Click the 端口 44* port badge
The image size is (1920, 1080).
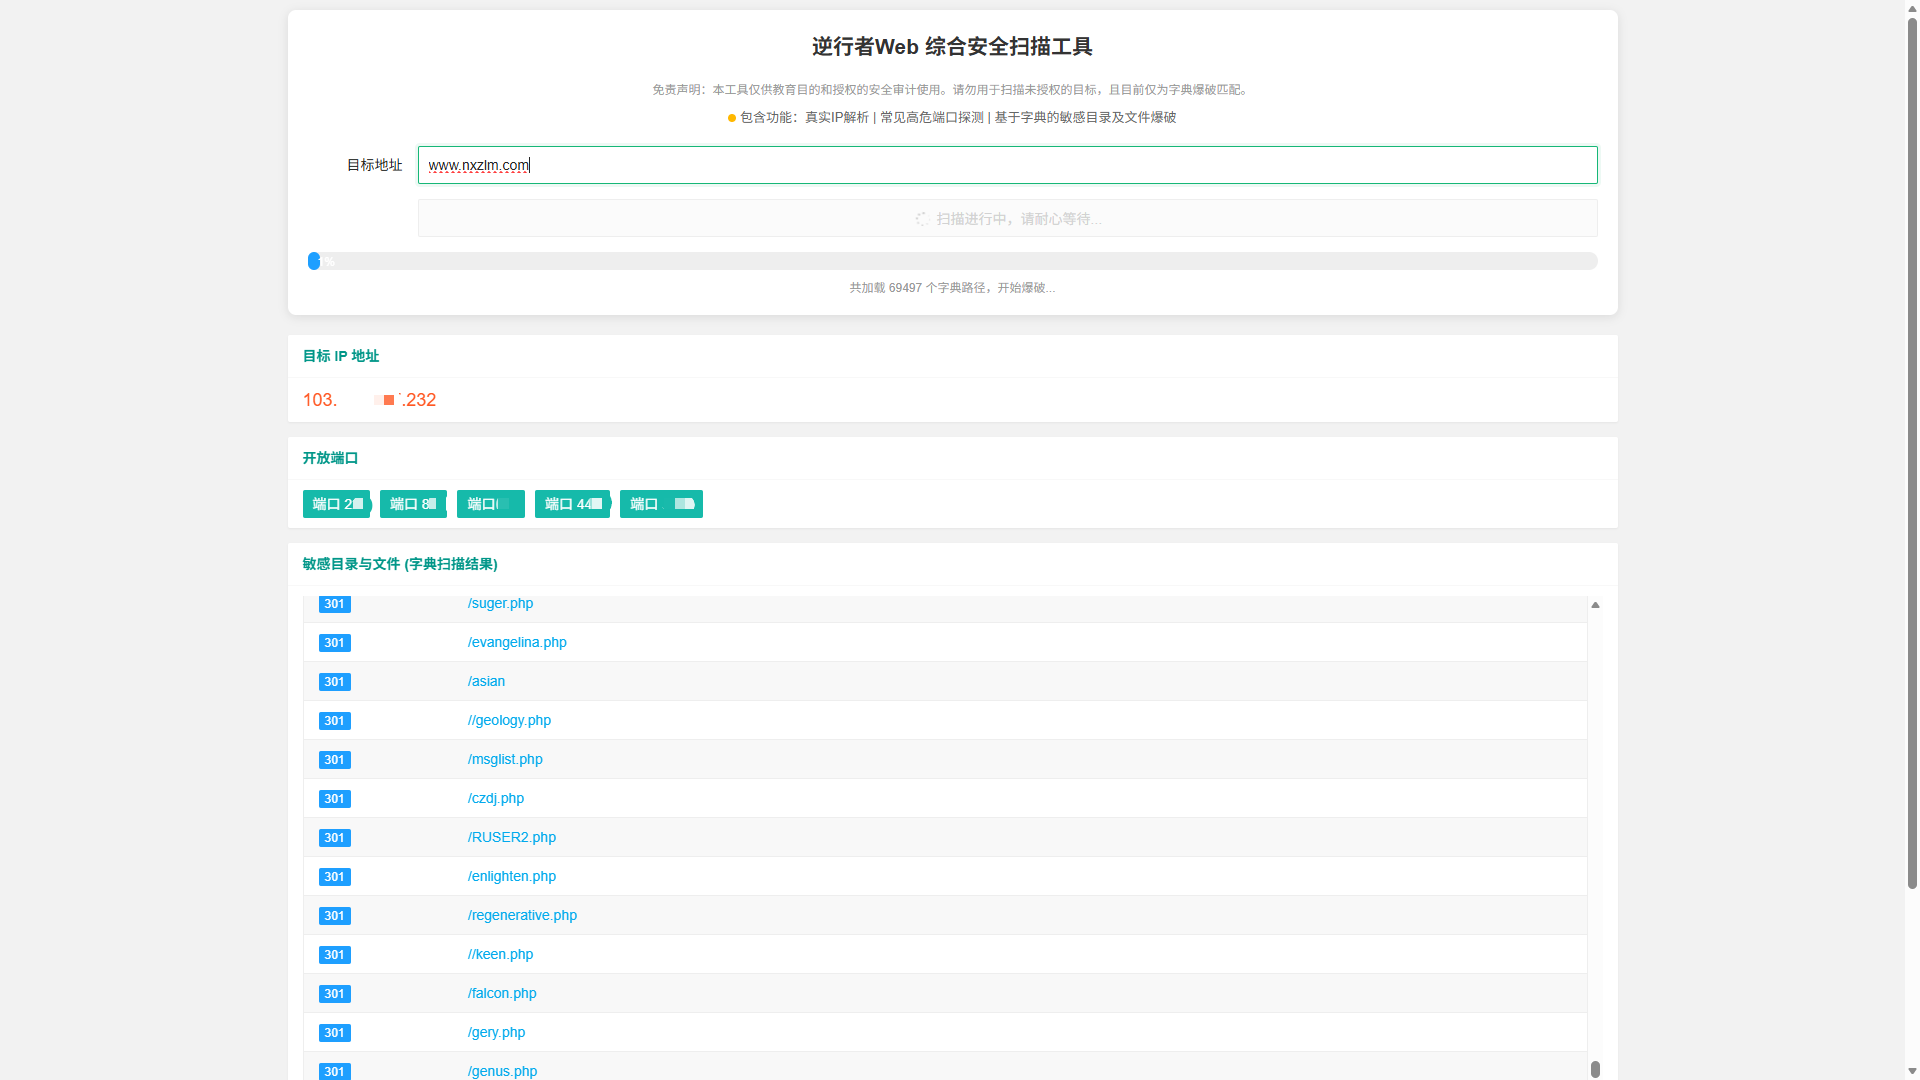(572, 504)
